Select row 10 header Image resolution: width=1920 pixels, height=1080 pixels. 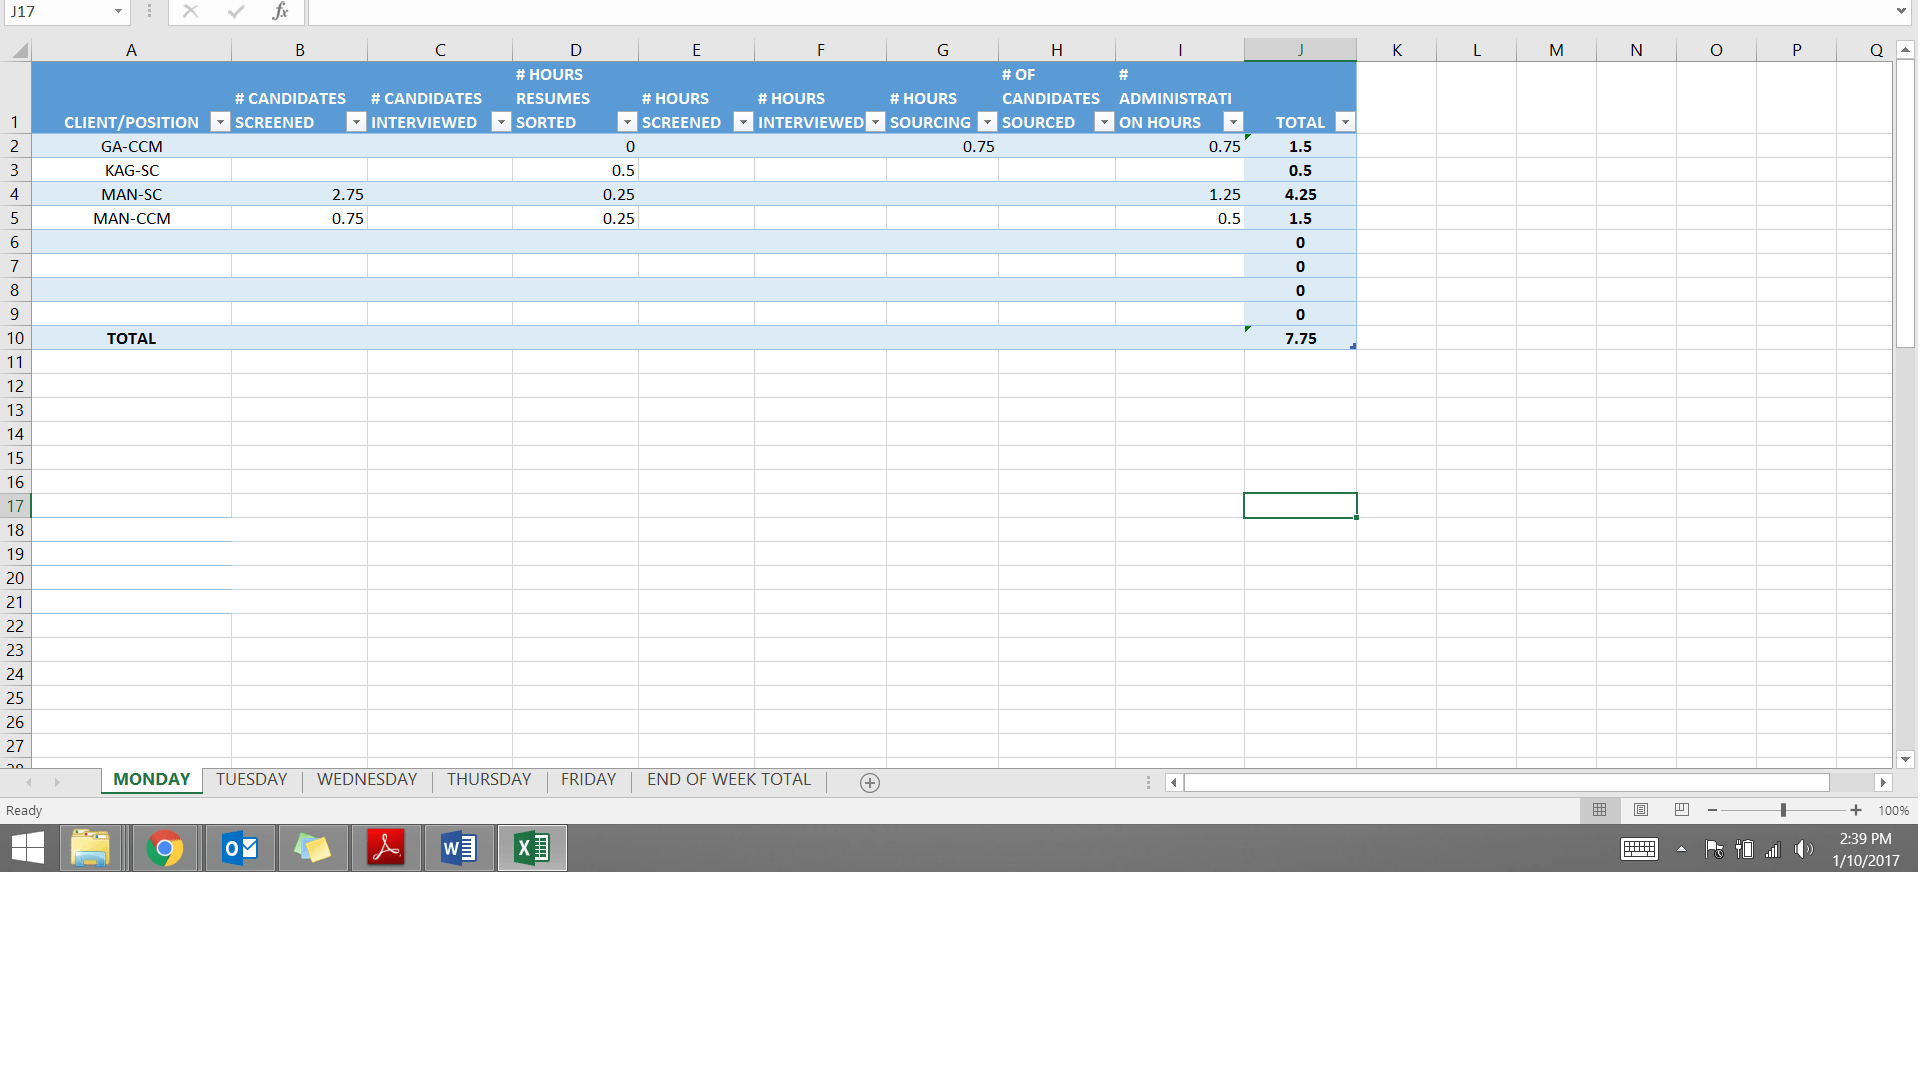pos(15,338)
